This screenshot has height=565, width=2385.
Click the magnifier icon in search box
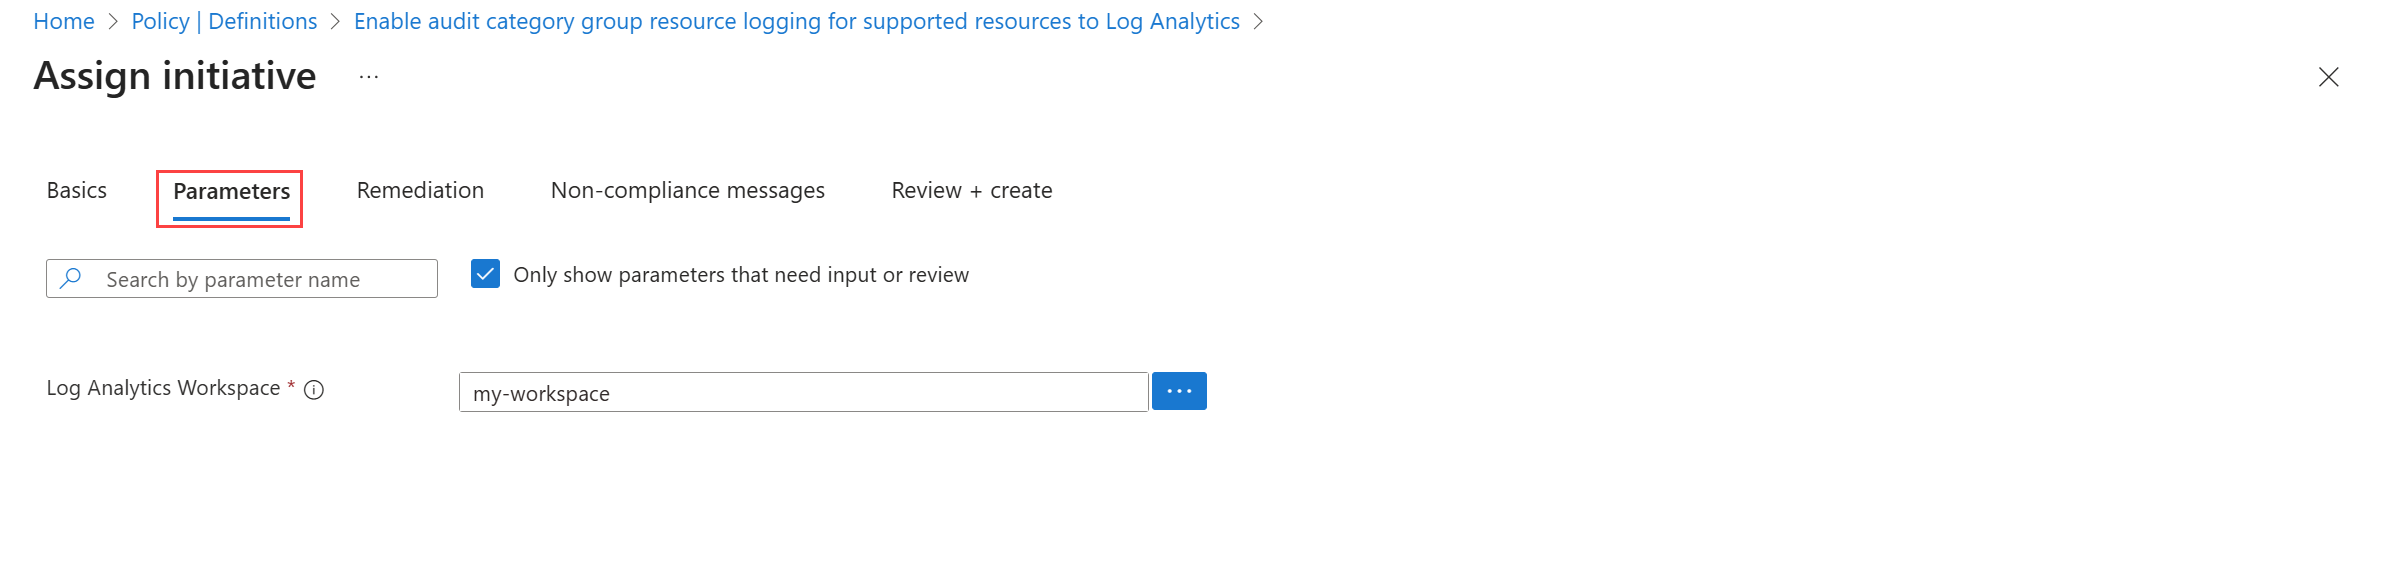tap(71, 279)
